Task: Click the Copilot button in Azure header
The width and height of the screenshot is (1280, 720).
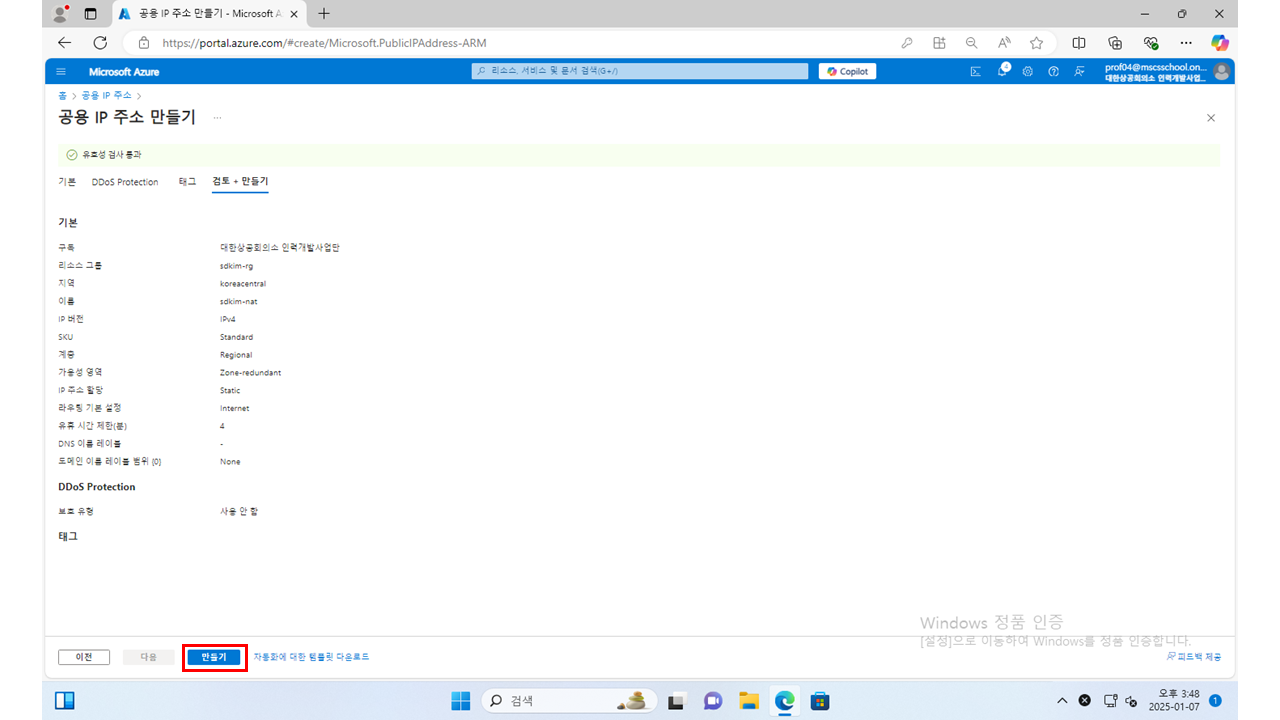Action: pyautogui.click(x=847, y=71)
